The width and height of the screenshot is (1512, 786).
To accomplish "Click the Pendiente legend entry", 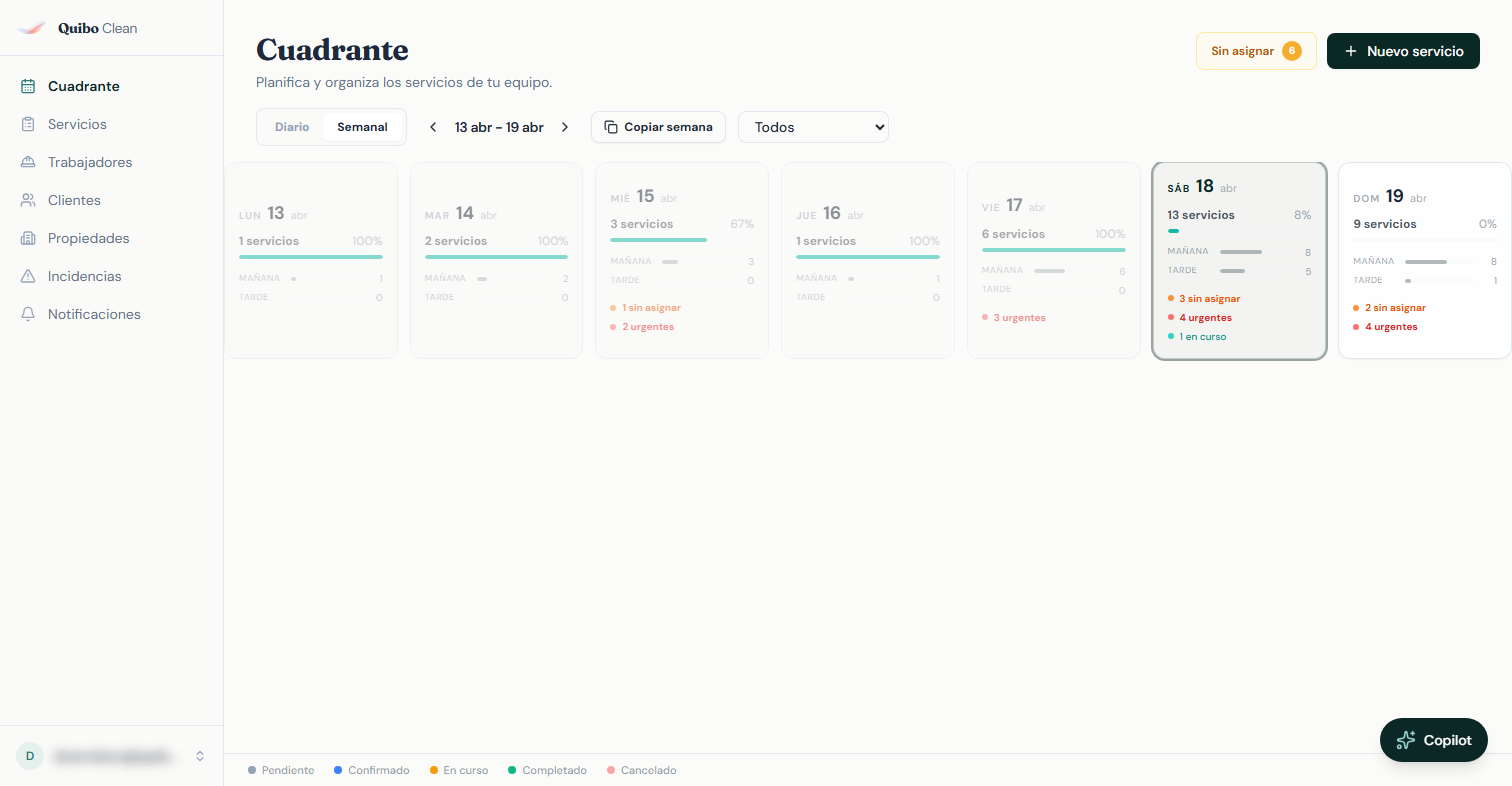I will (x=281, y=770).
